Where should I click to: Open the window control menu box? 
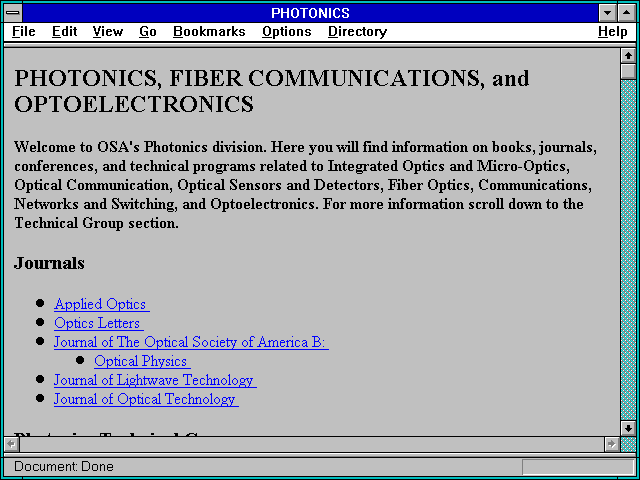click(13, 13)
